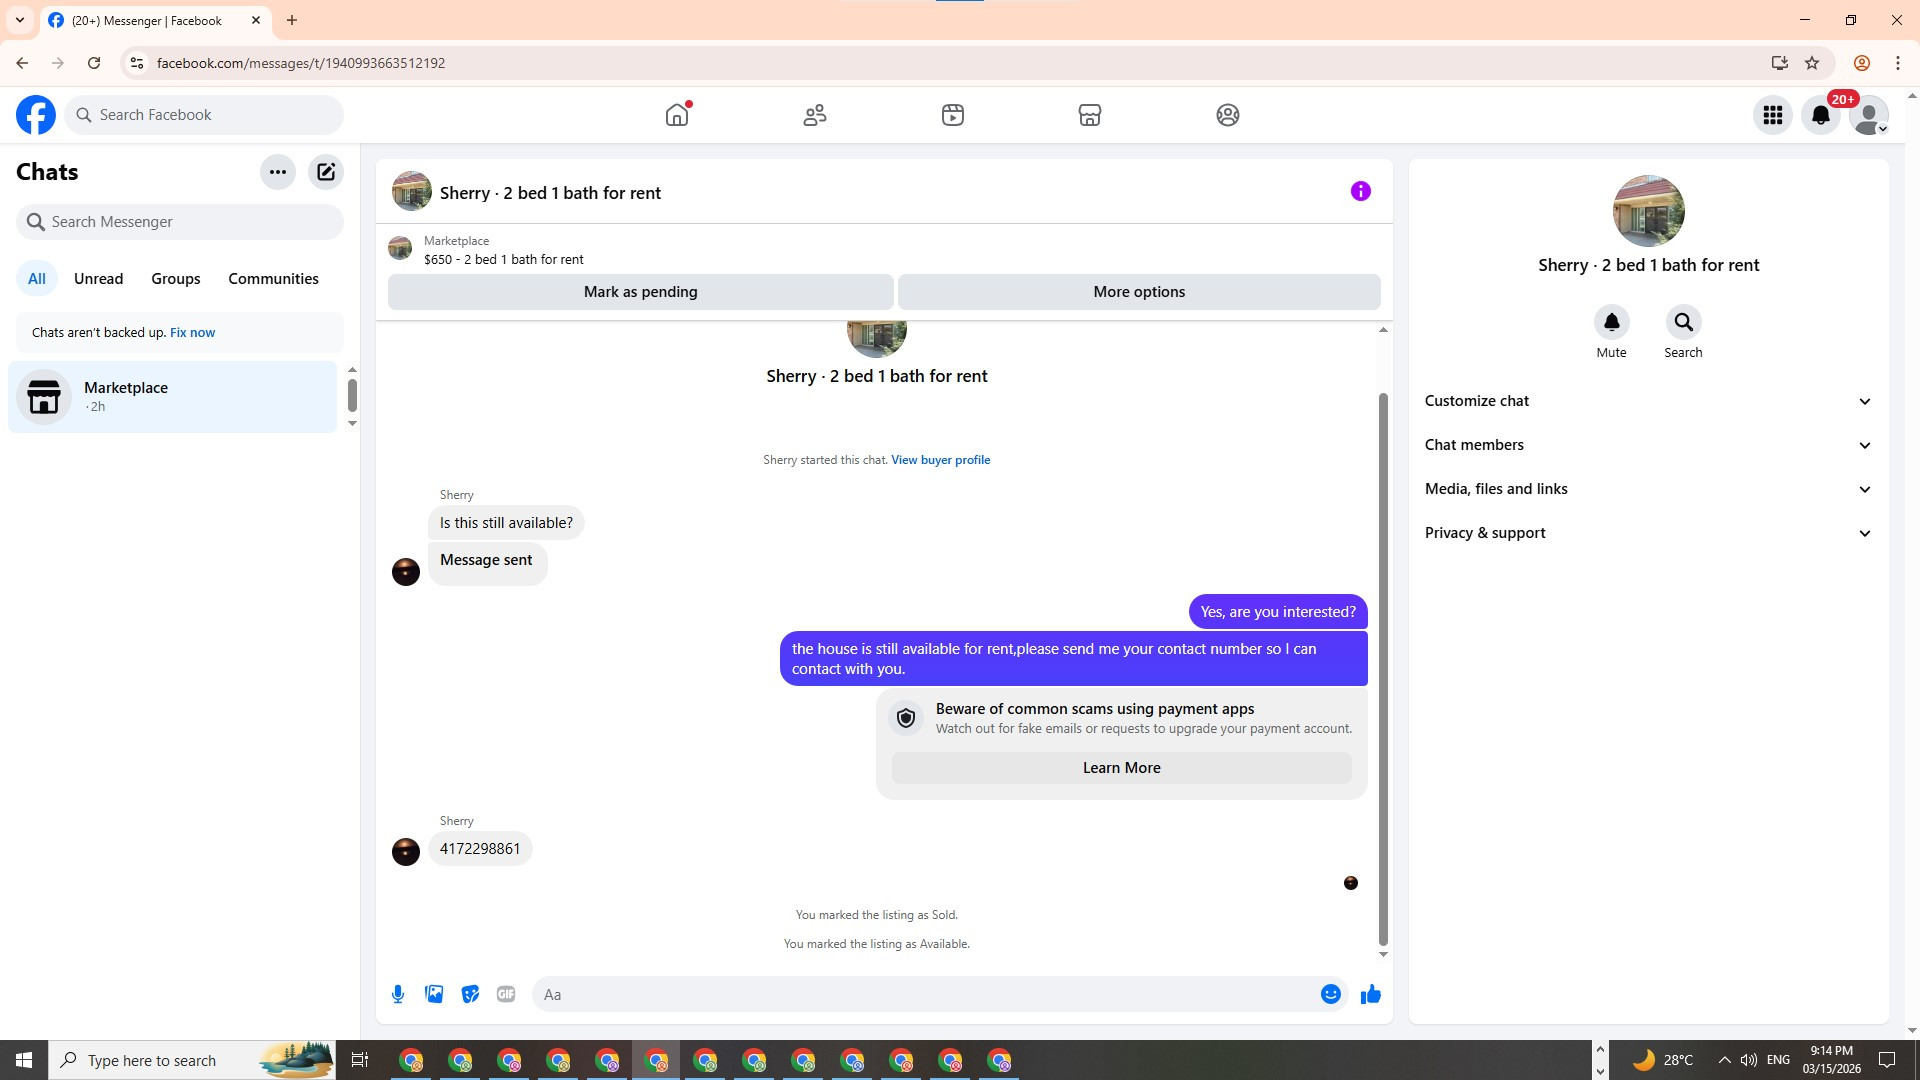Click Learn More about scams
The height and width of the screenshot is (1080, 1920).
click(x=1122, y=768)
